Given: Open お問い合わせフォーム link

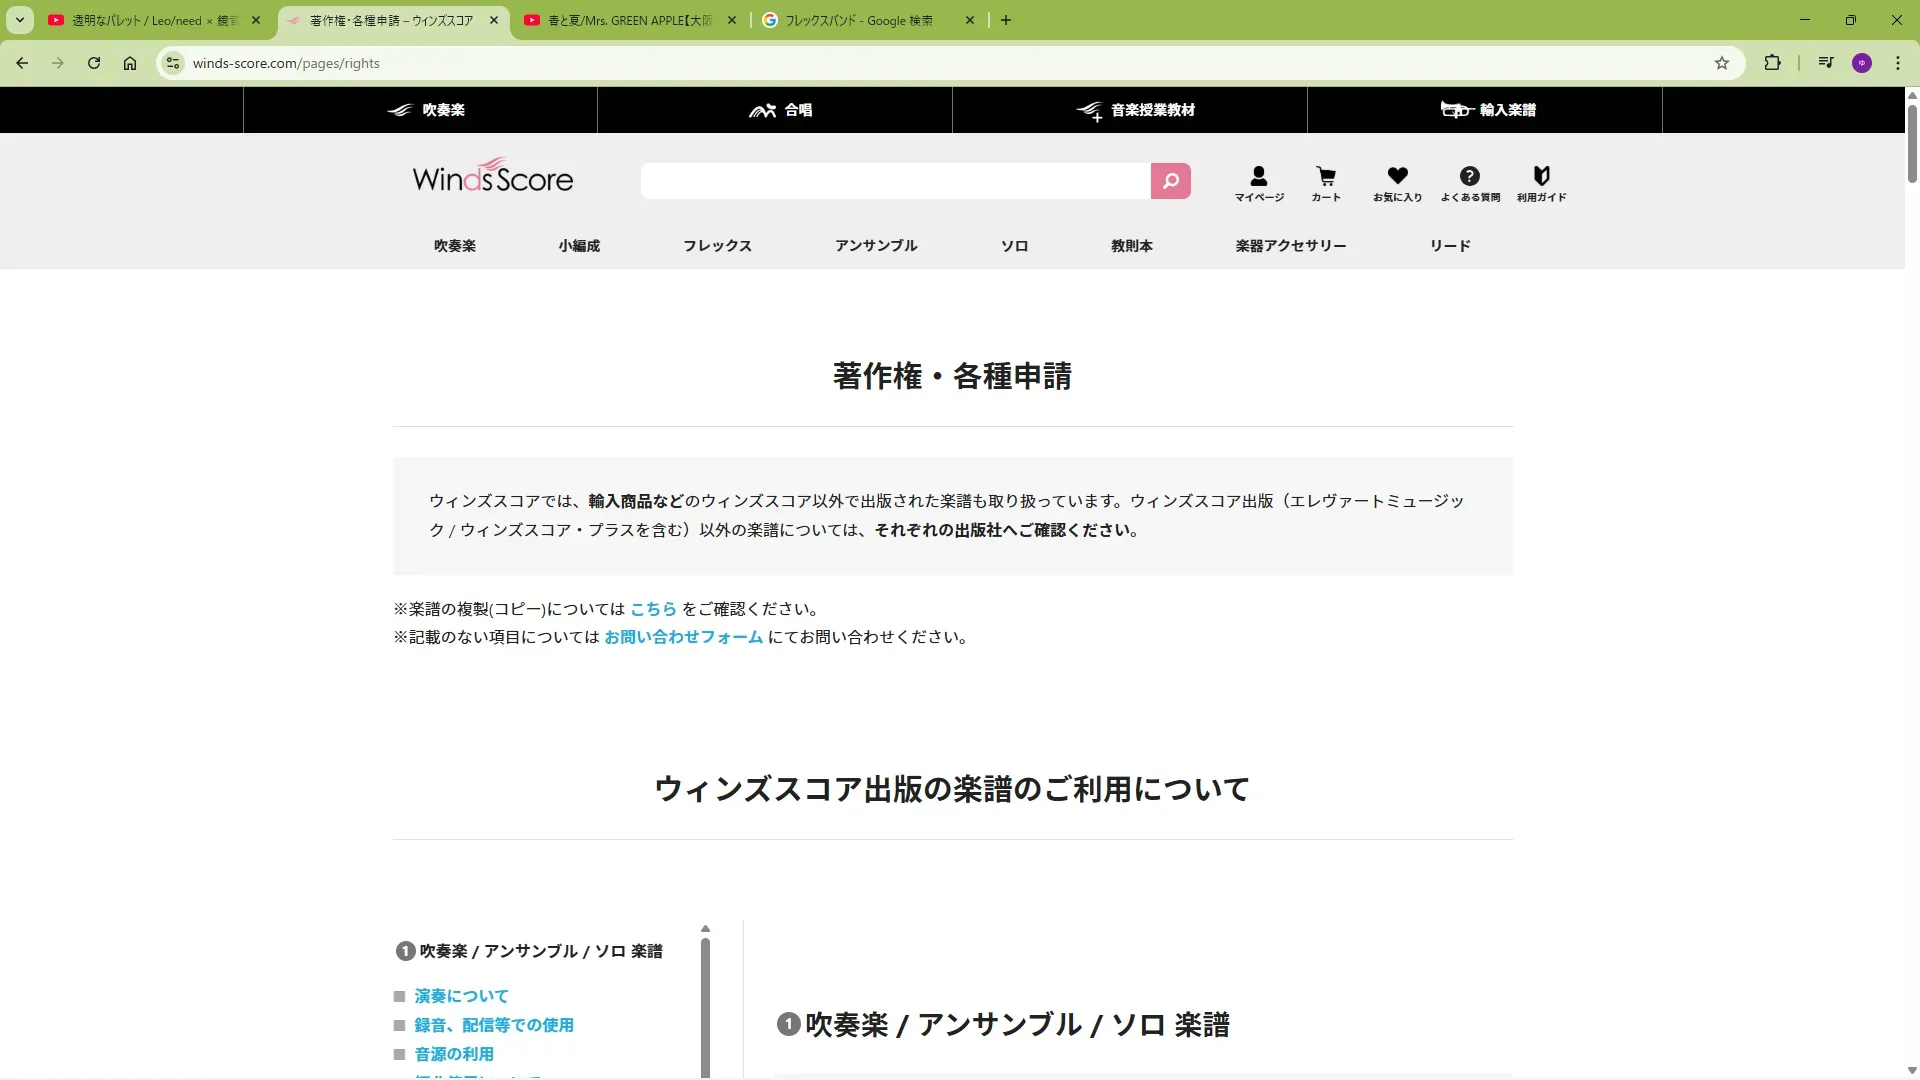Looking at the screenshot, I should pyautogui.click(x=683, y=637).
